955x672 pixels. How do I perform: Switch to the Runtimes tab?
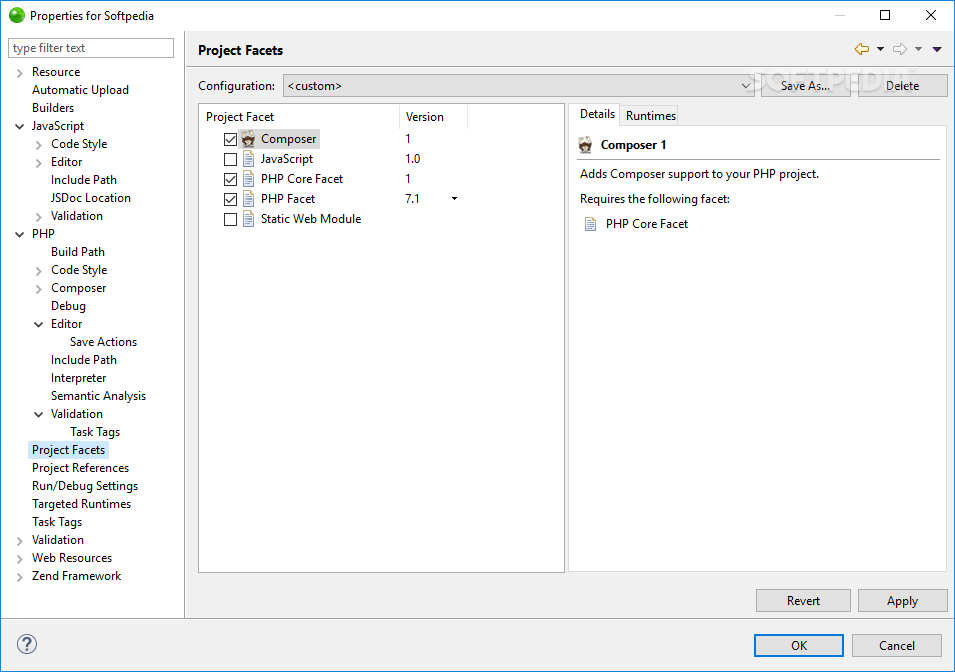pyautogui.click(x=650, y=115)
